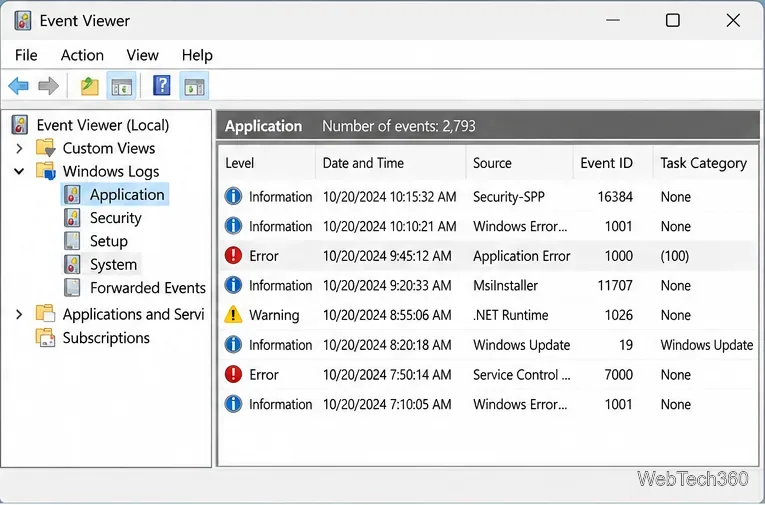Select the event at 10/20/2024 10:15:32 AM
The height and width of the screenshot is (505, 765).
pos(488,196)
